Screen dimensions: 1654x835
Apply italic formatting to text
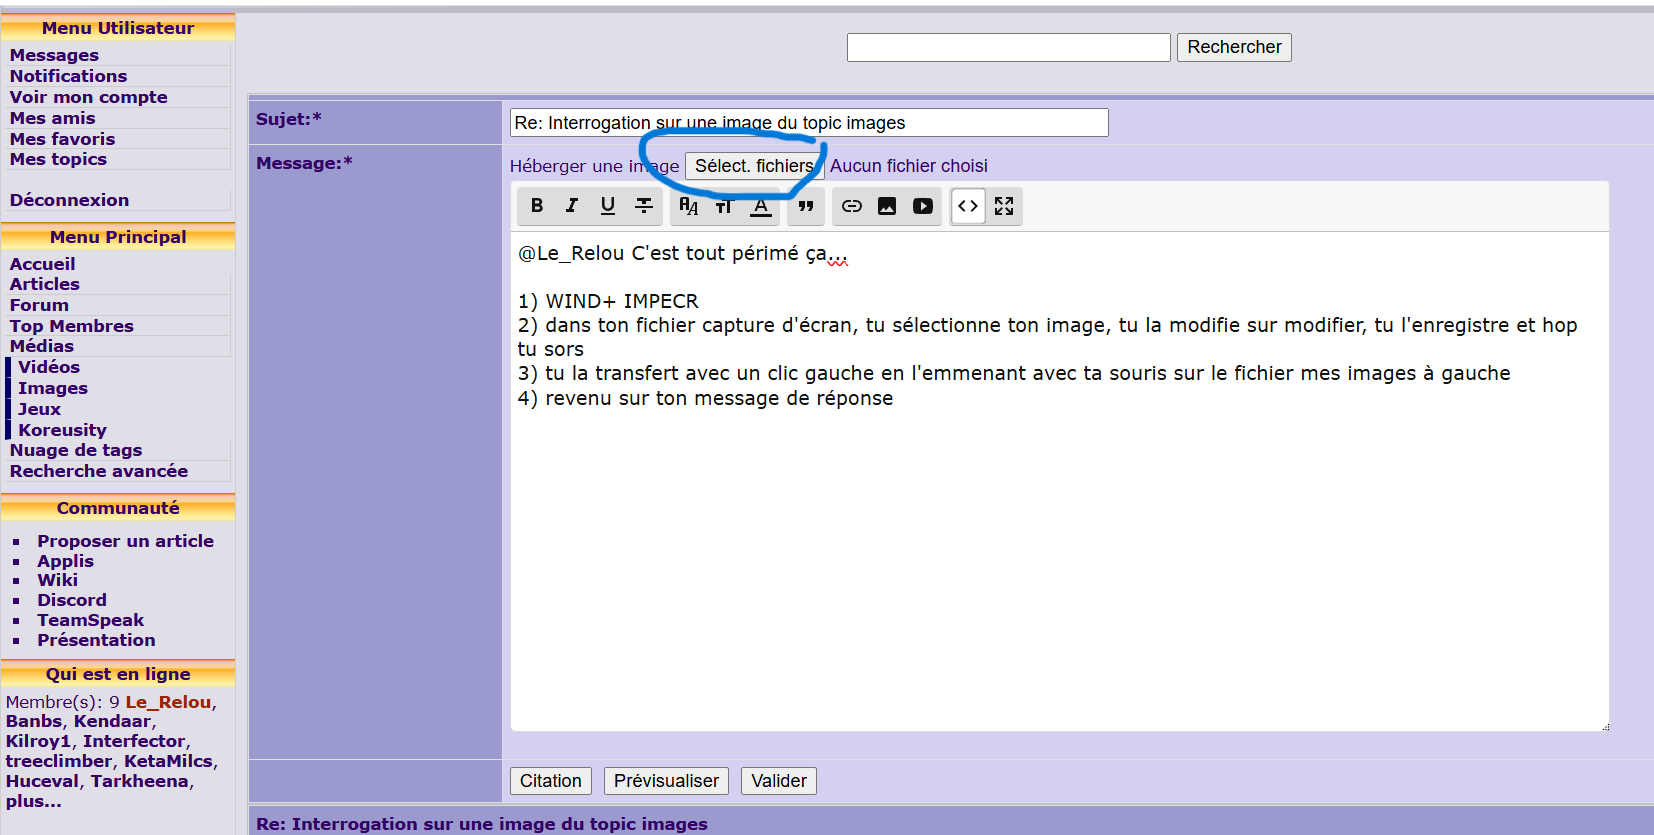[572, 206]
